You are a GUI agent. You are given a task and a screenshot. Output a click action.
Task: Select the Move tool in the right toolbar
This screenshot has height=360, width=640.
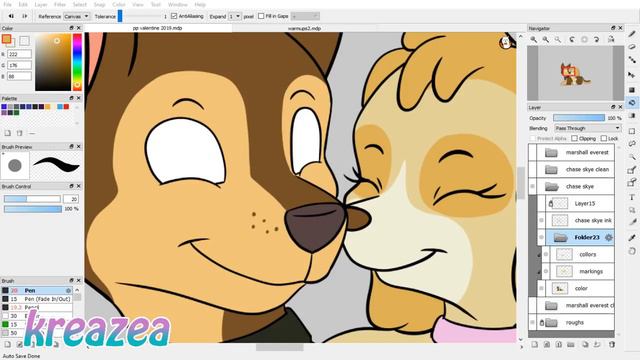click(632, 75)
